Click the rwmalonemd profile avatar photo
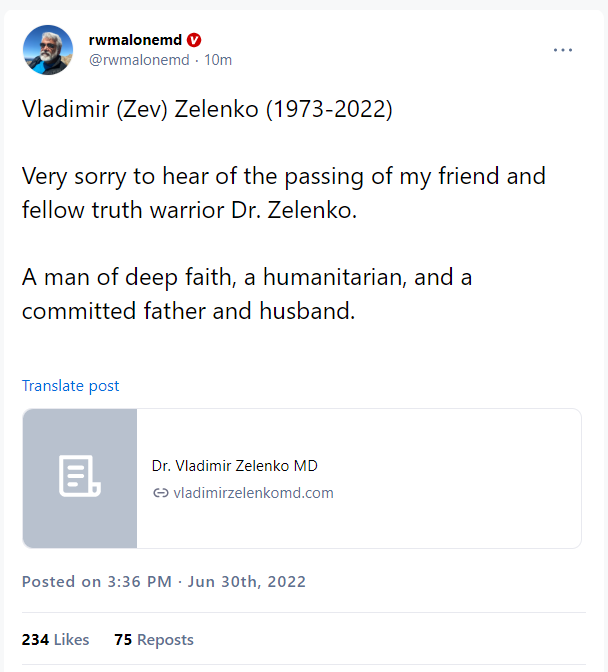Image resolution: width=608 pixels, height=672 pixels. 48,50
